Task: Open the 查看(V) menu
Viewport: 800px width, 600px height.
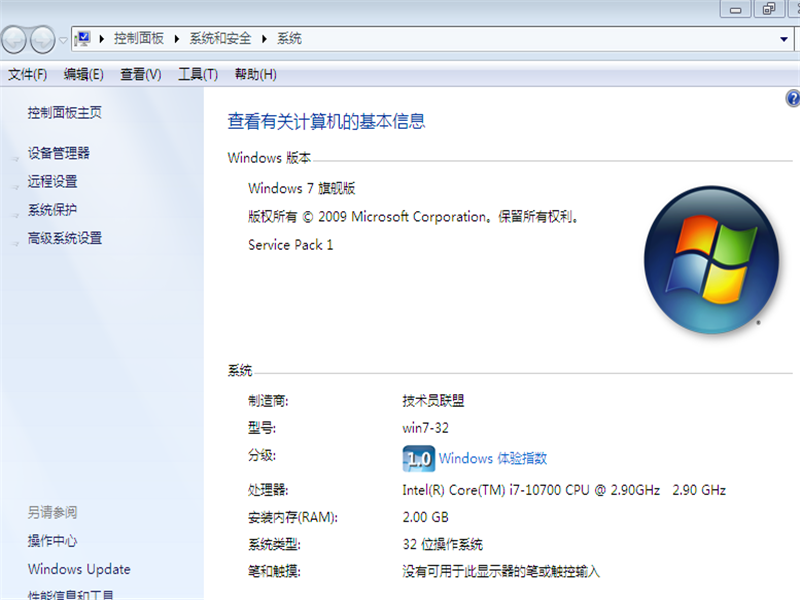Action: point(139,73)
